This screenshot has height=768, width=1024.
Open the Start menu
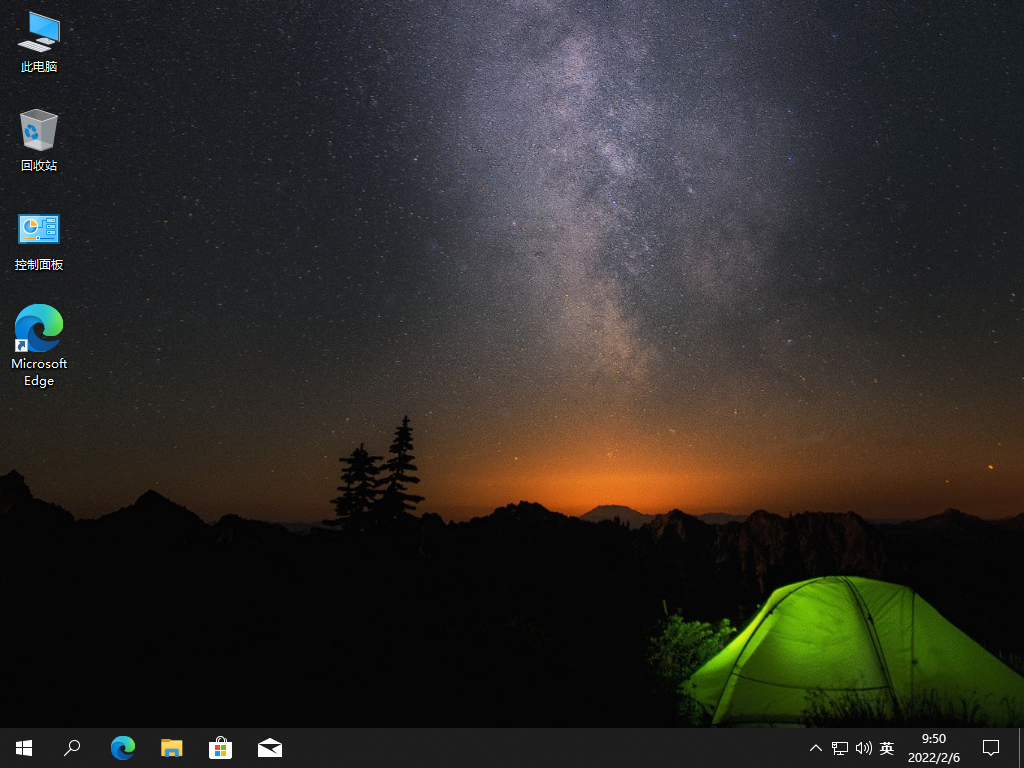pos(23,747)
